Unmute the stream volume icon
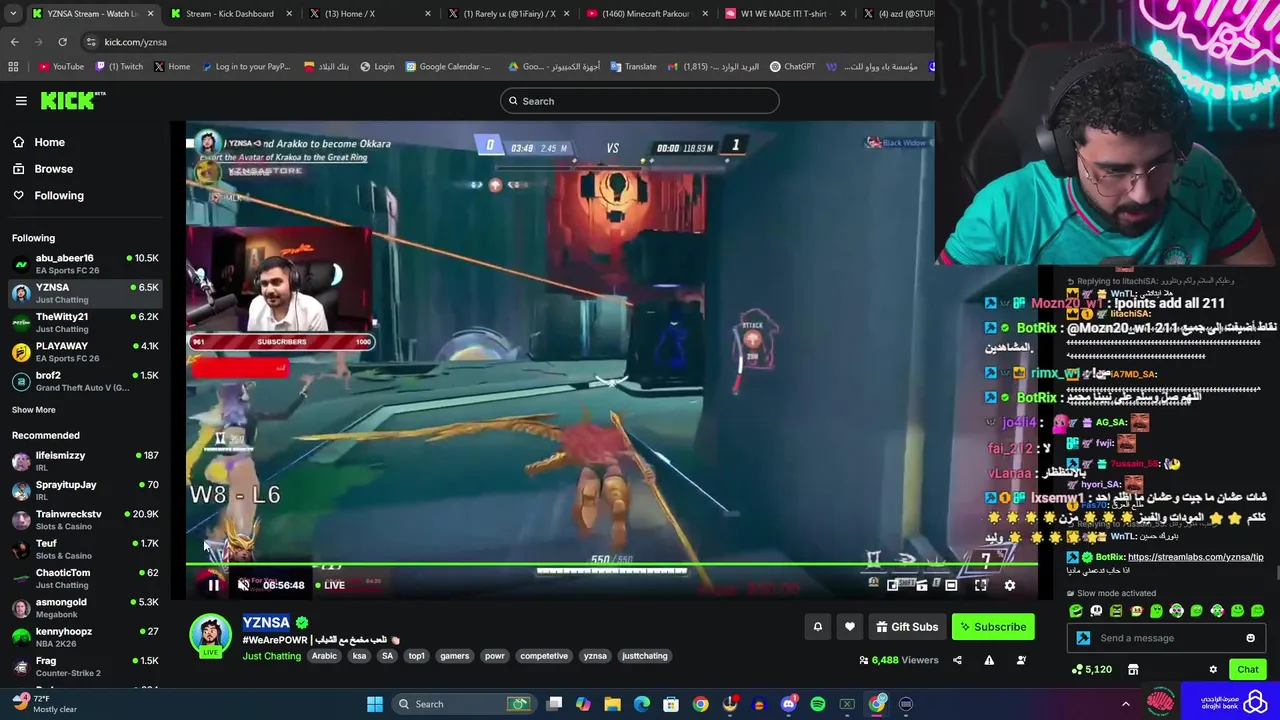The height and width of the screenshot is (720, 1280). pyautogui.click(x=243, y=585)
